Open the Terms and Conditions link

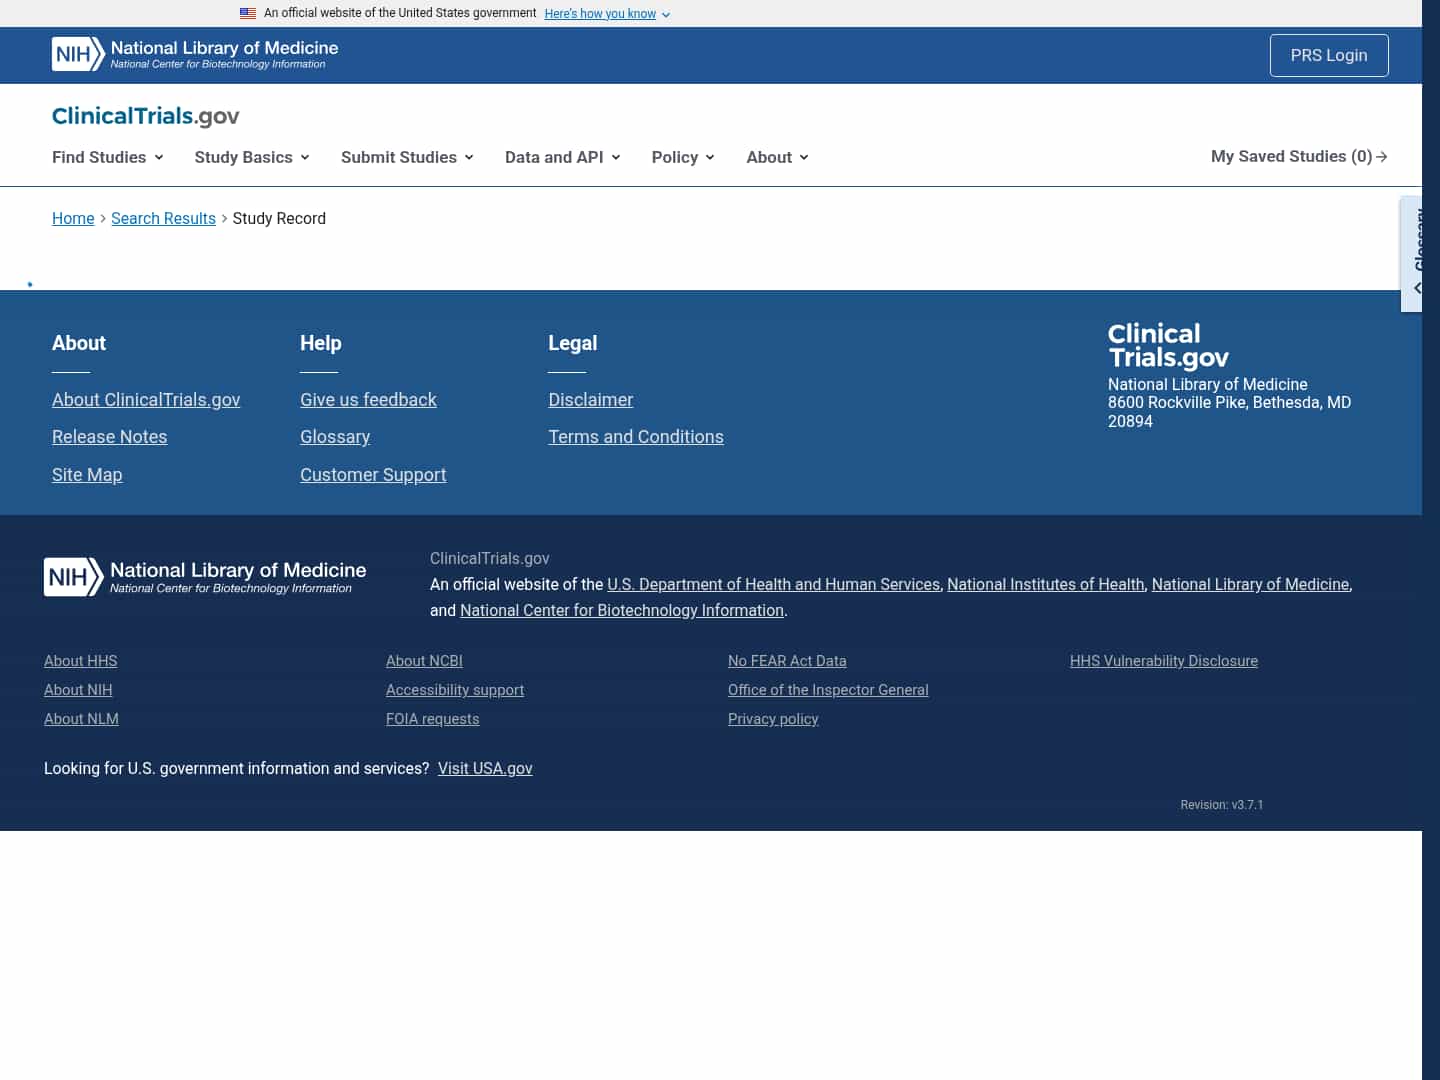click(x=636, y=437)
